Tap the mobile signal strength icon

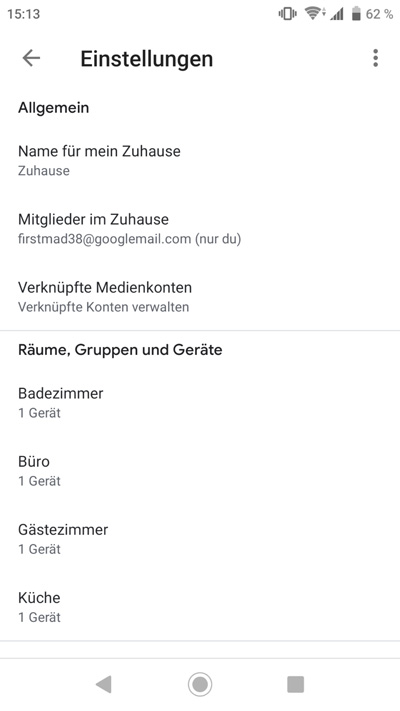point(337,15)
